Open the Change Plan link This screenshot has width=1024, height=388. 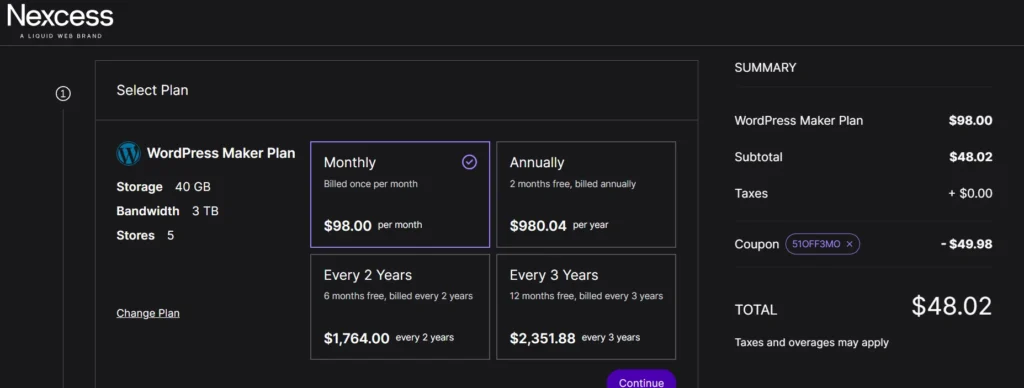148,313
